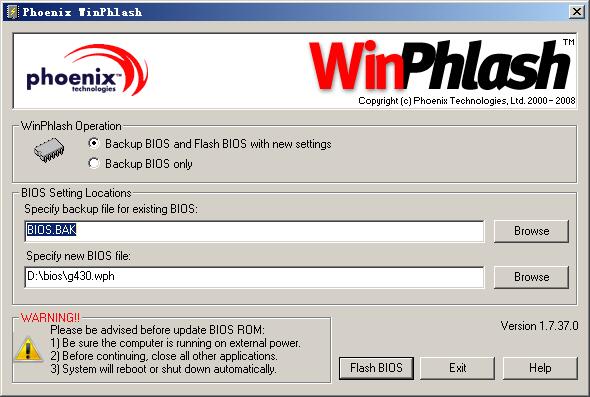Browse for the new BIOS file

point(531,277)
